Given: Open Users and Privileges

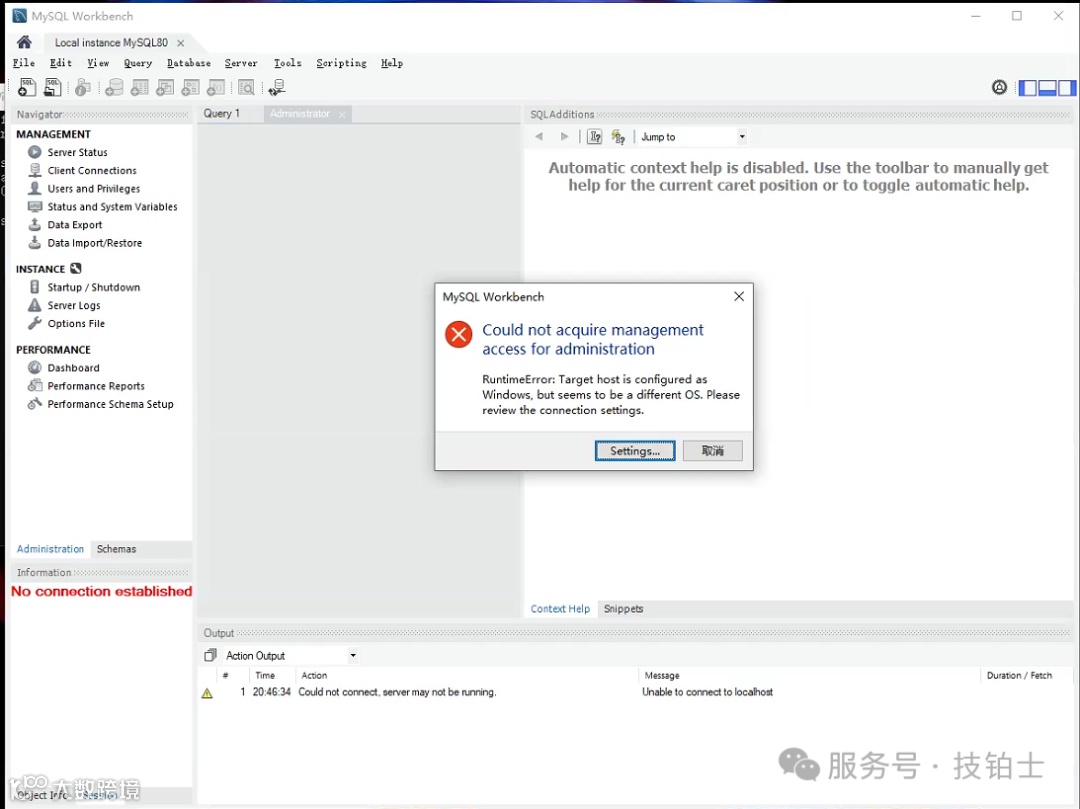Looking at the screenshot, I should pyautogui.click(x=94, y=189).
